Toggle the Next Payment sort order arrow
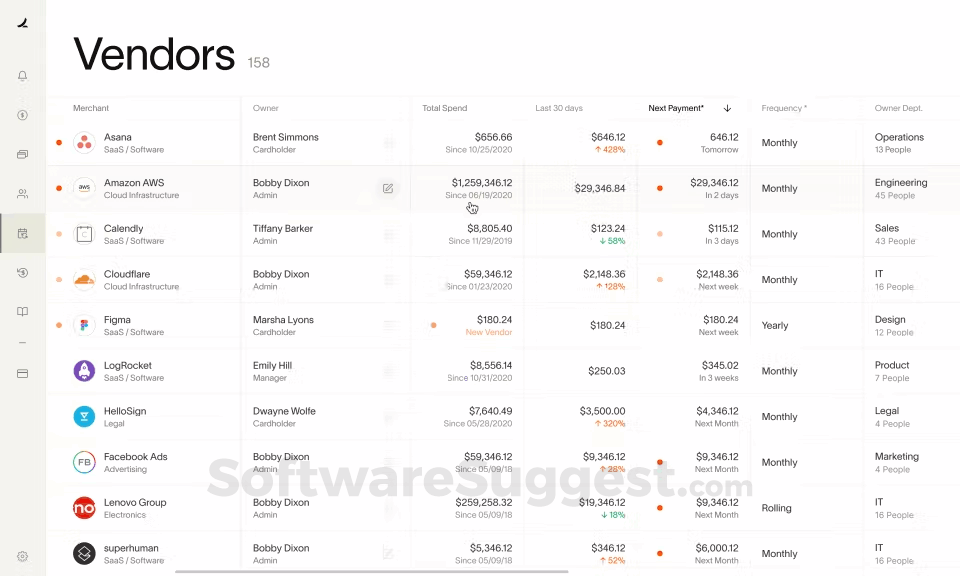Image resolution: width=960 pixels, height=576 pixels. tap(727, 108)
